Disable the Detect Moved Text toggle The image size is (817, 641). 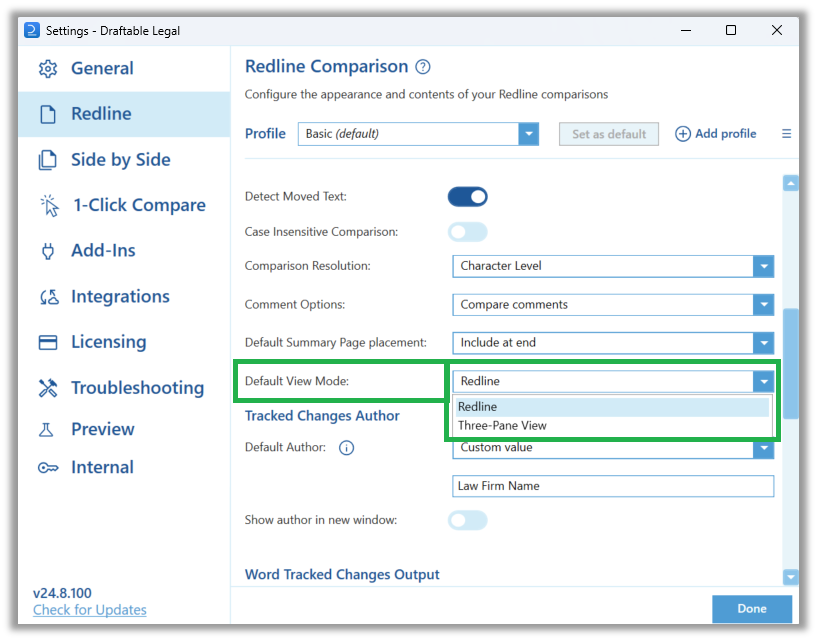click(x=467, y=196)
